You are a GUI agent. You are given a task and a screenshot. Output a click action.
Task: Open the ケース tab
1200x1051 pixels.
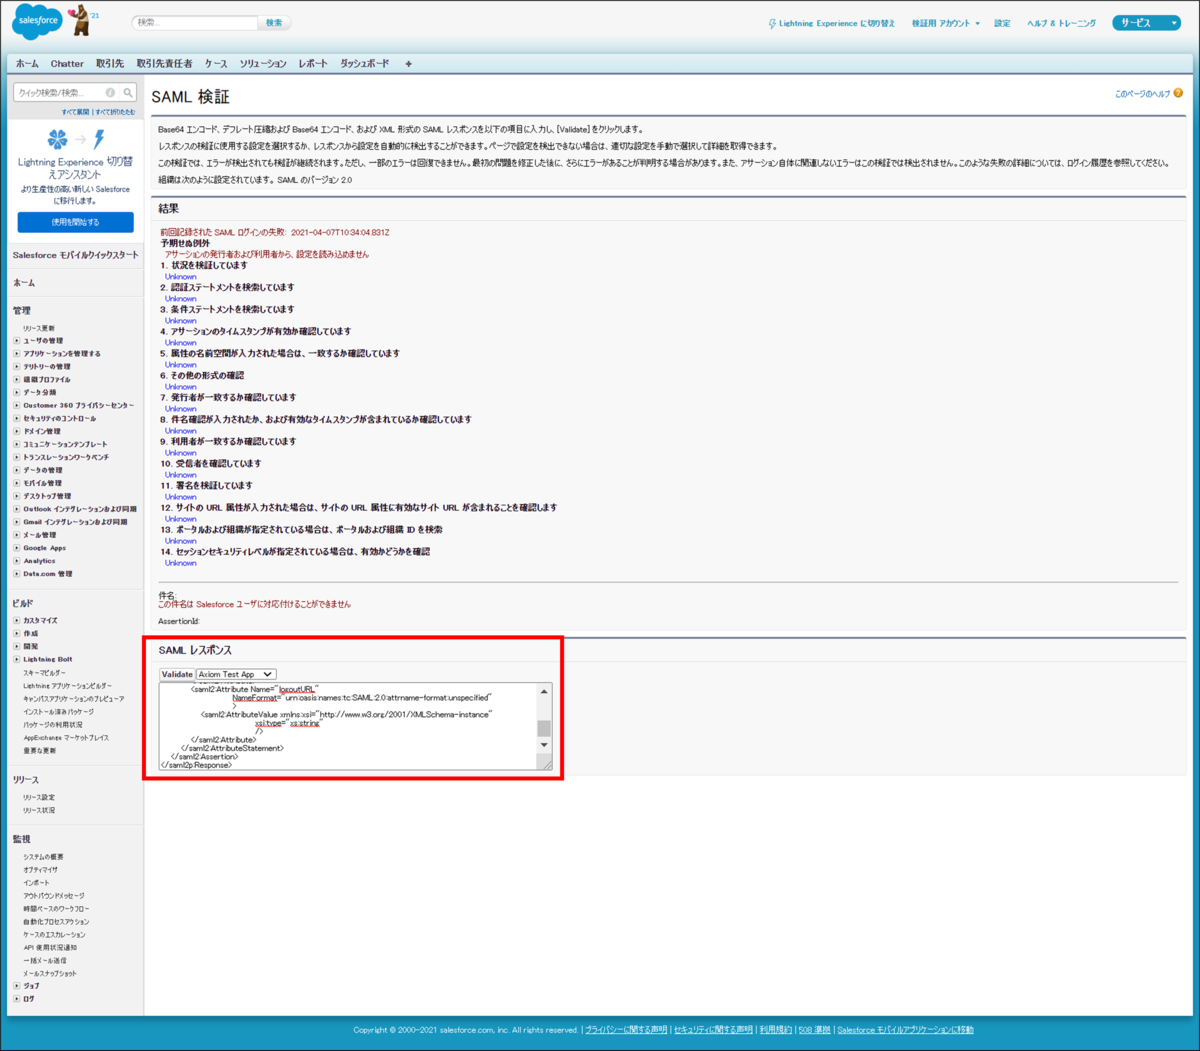coord(216,64)
